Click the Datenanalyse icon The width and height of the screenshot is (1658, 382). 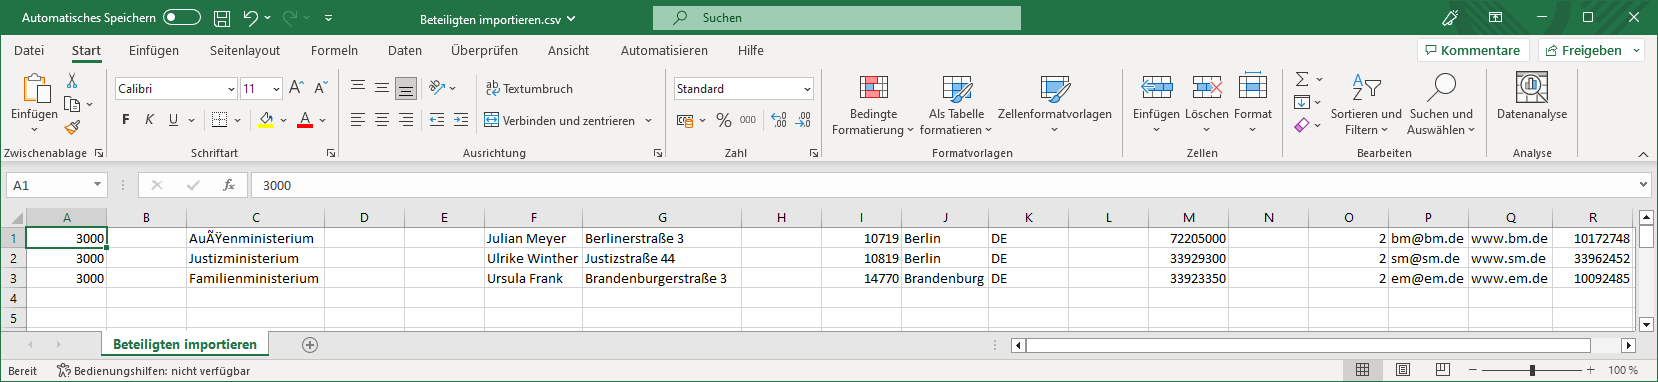click(1532, 88)
